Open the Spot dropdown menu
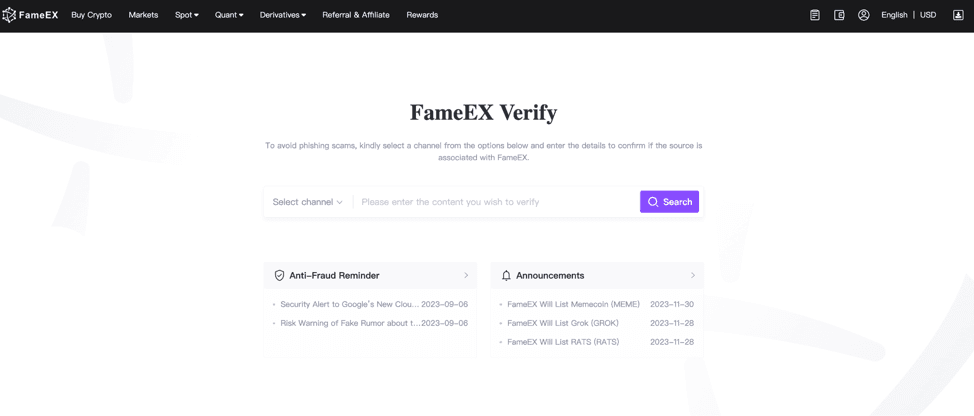The height and width of the screenshot is (416, 974). pos(187,15)
